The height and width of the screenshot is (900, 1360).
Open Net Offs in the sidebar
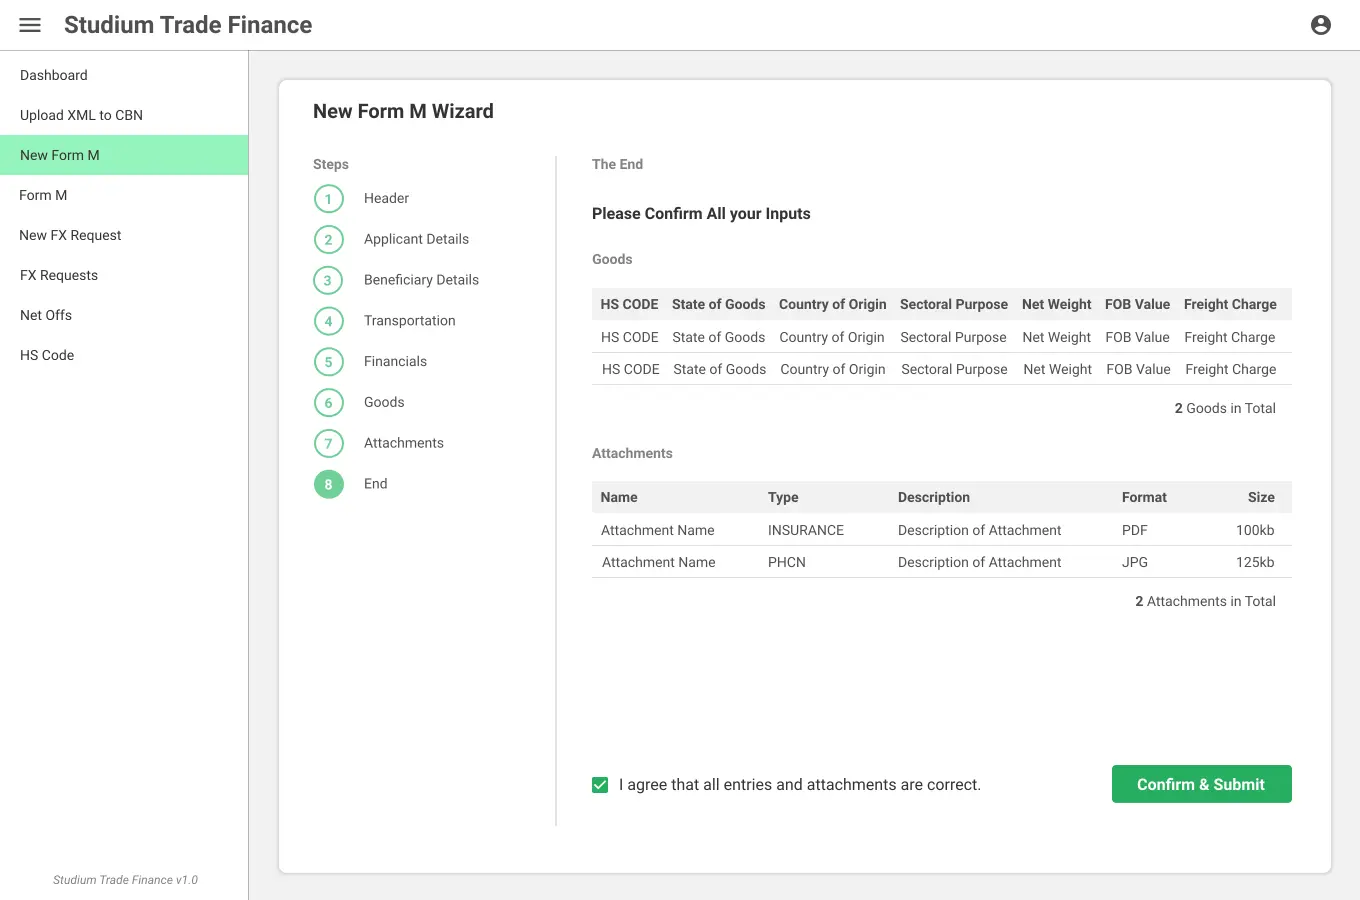(x=124, y=315)
